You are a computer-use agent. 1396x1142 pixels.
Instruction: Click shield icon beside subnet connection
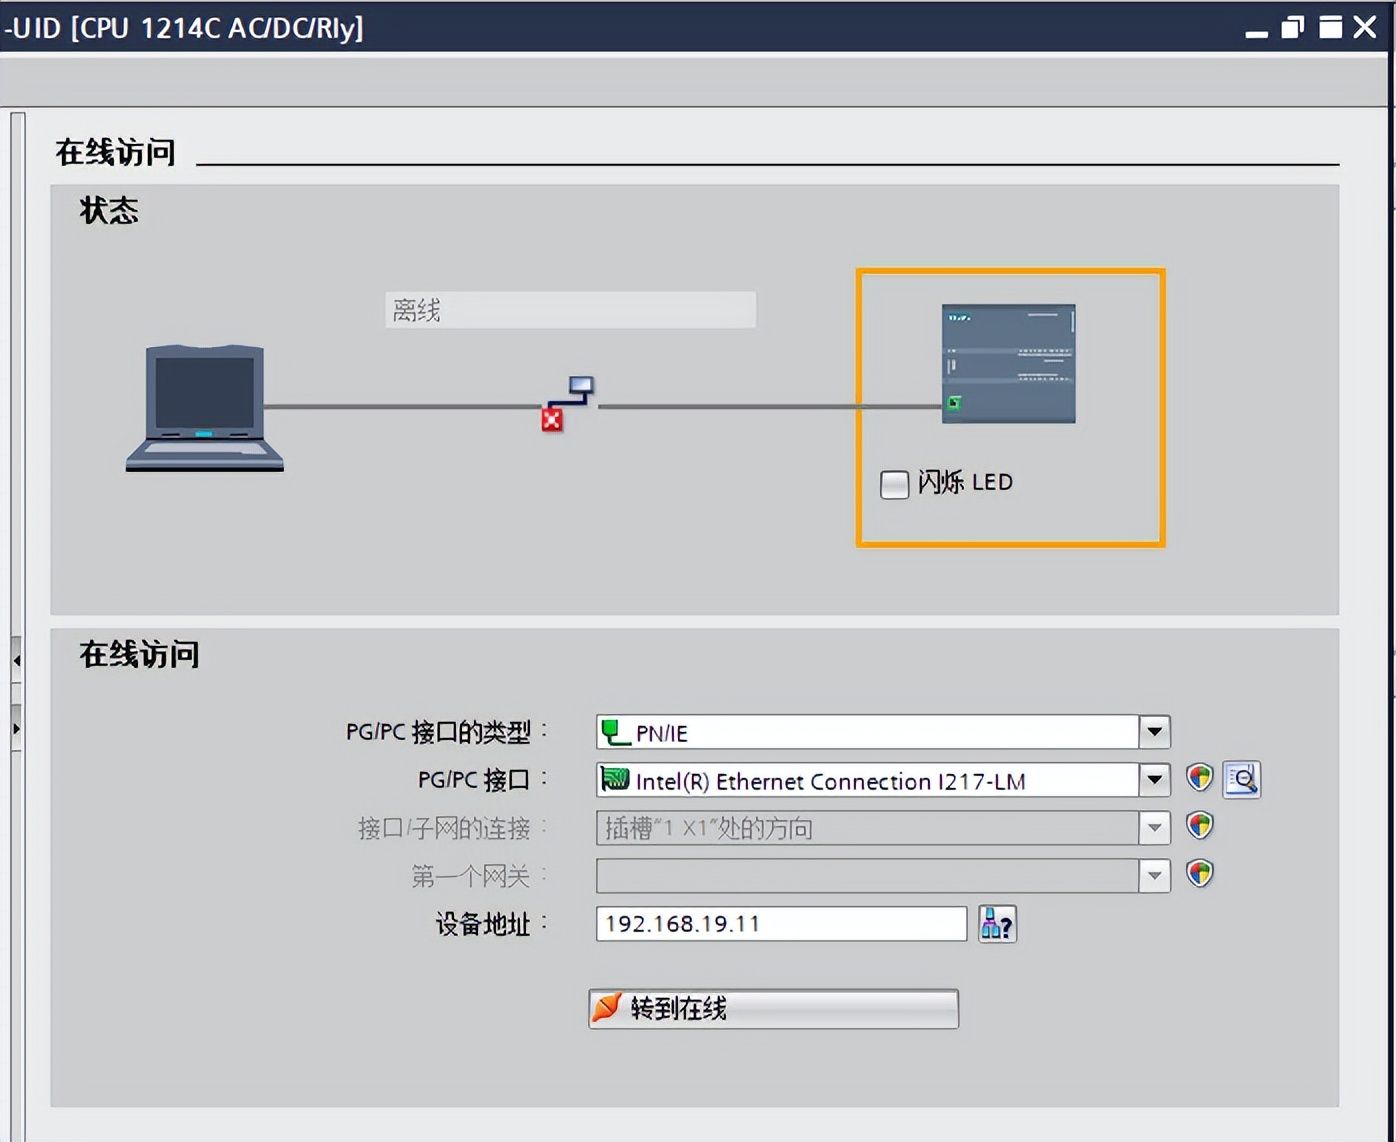(x=1199, y=826)
